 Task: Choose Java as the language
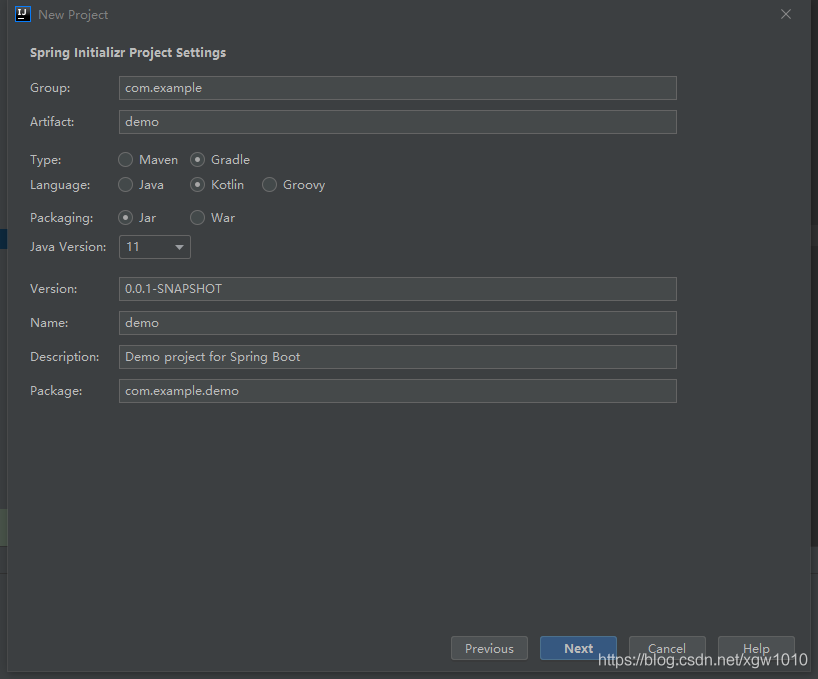(126, 185)
